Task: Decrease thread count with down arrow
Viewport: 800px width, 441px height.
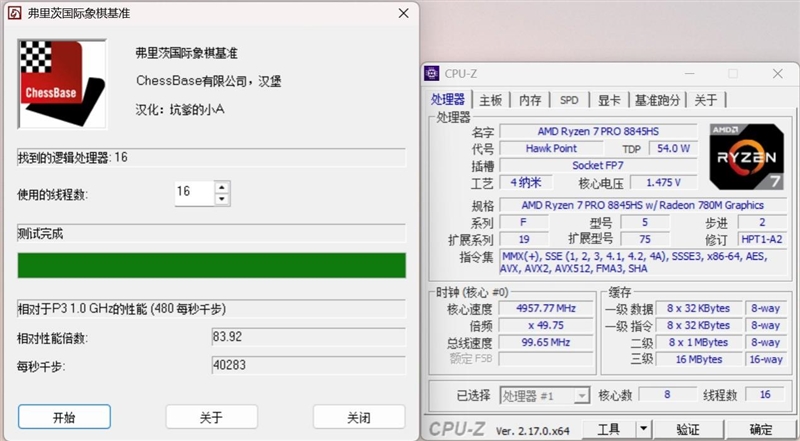Action: click(x=222, y=200)
